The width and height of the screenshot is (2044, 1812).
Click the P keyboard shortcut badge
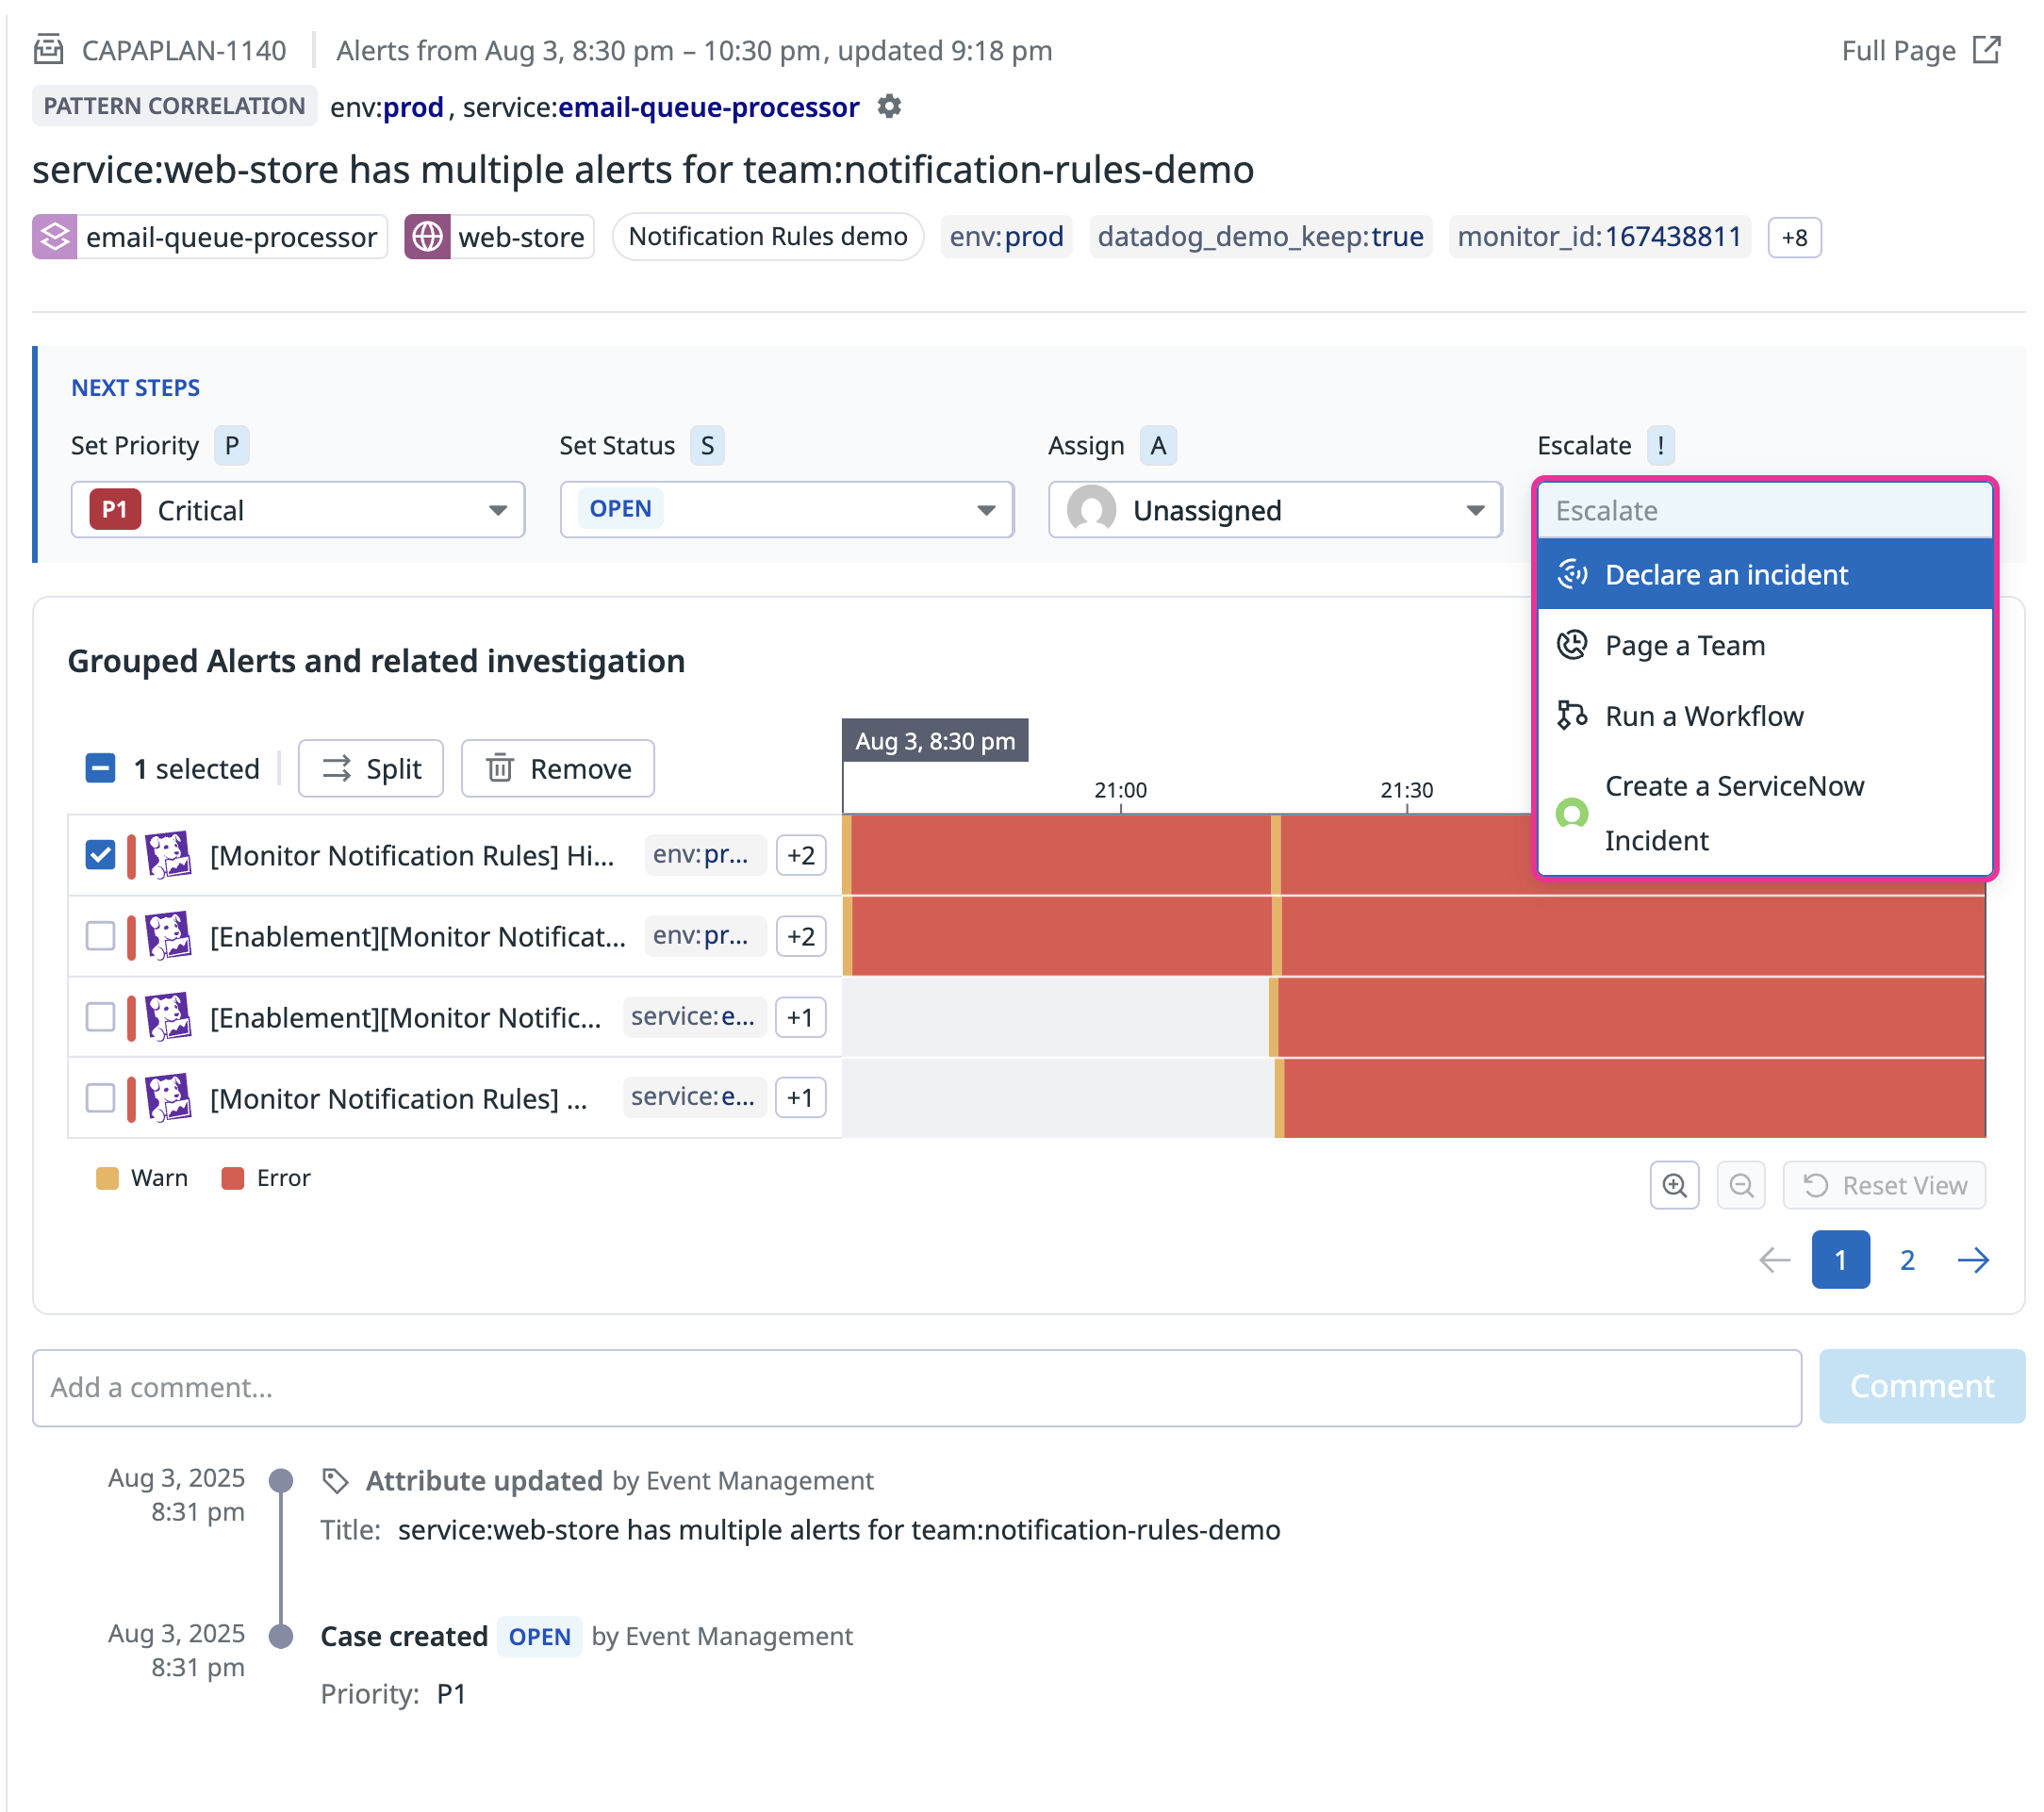[x=232, y=445]
